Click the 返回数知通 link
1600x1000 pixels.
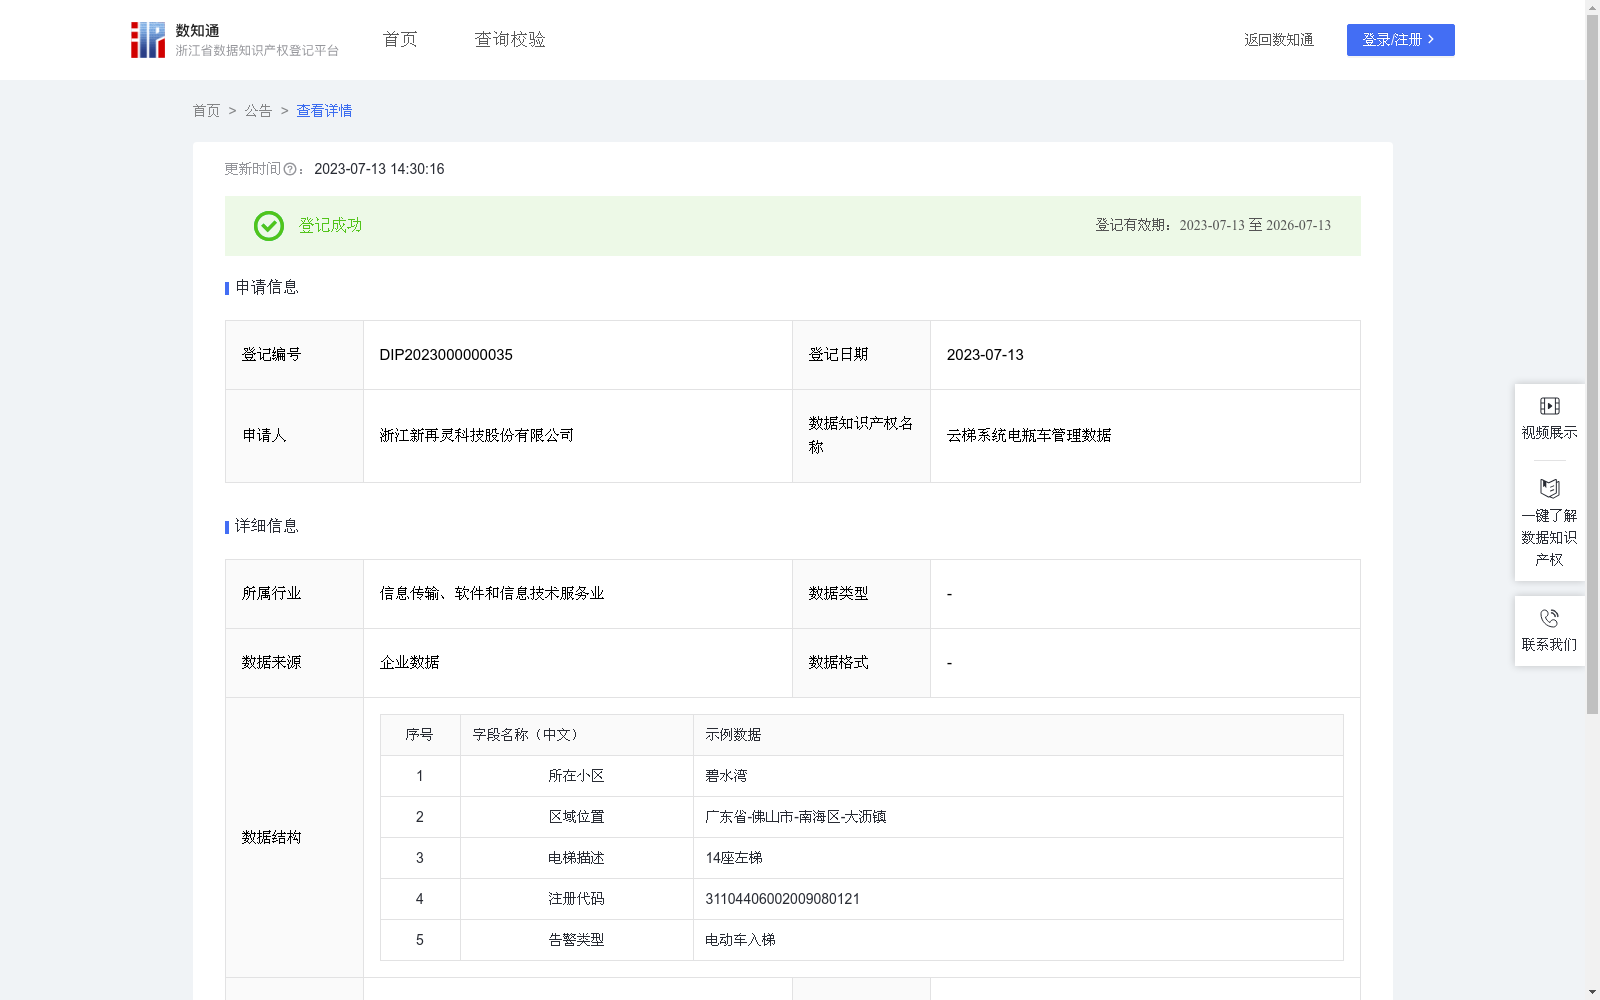(x=1279, y=40)
